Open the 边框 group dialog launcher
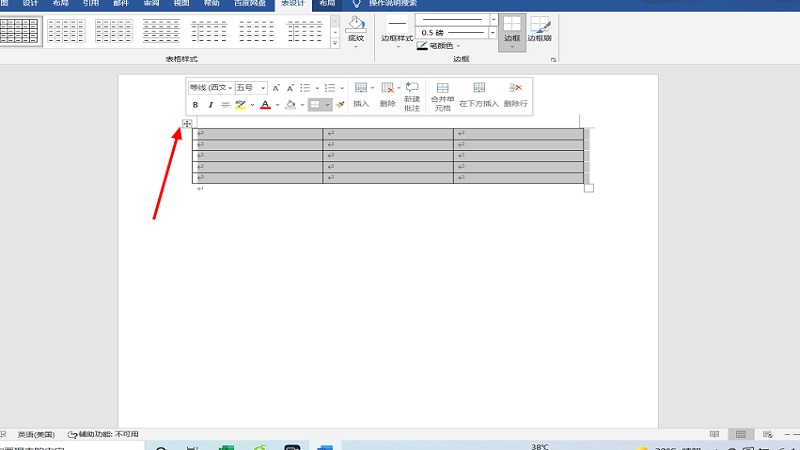Image resolution: width=800 pixels, height=450 pixels. click(554, 60)
